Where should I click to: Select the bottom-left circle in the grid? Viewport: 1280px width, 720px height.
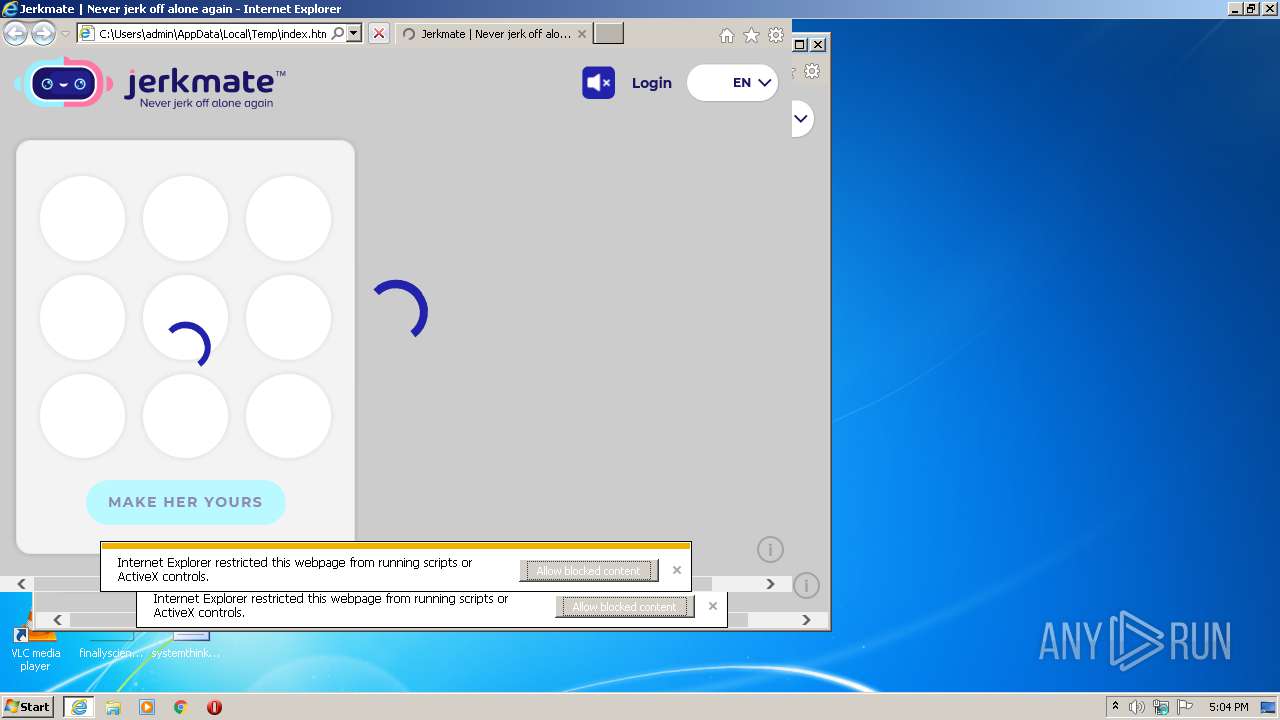(x=83, y=416)
